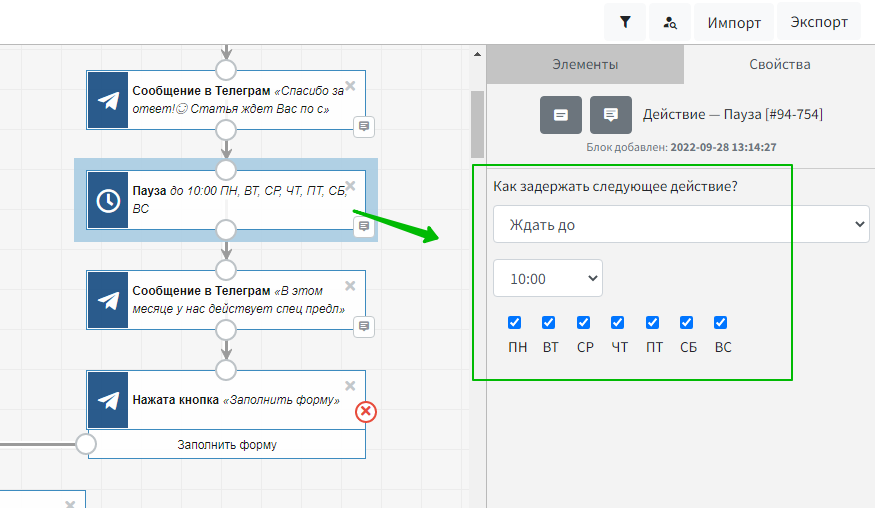This screenshot has height=508, width=875.
Task: Click the filter funnel icon
Action: tap(625, 22)
